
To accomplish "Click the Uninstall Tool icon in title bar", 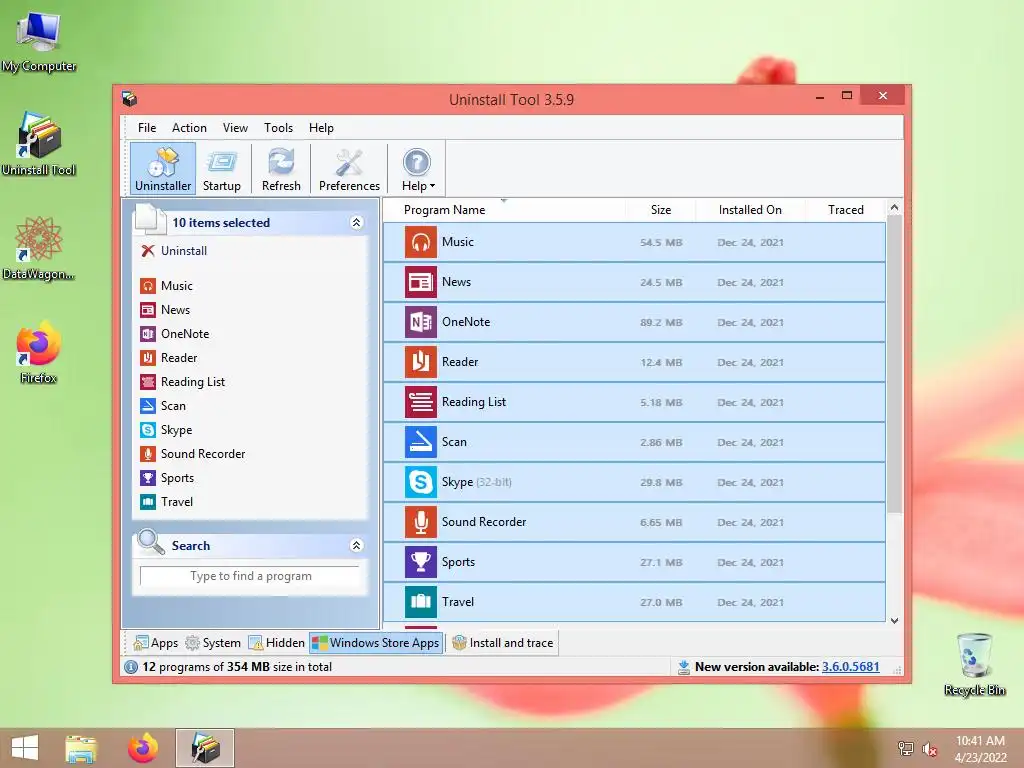I will tap(129, 99).
